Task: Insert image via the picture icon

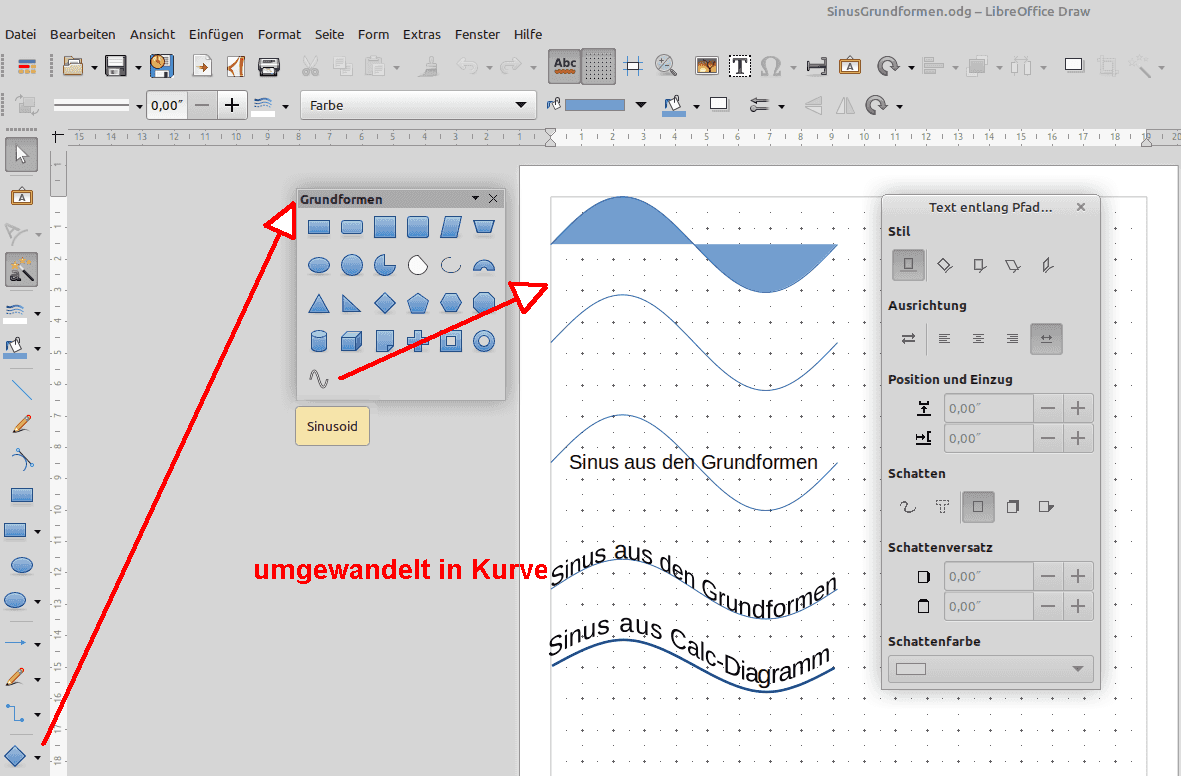Action: [706, 66]
